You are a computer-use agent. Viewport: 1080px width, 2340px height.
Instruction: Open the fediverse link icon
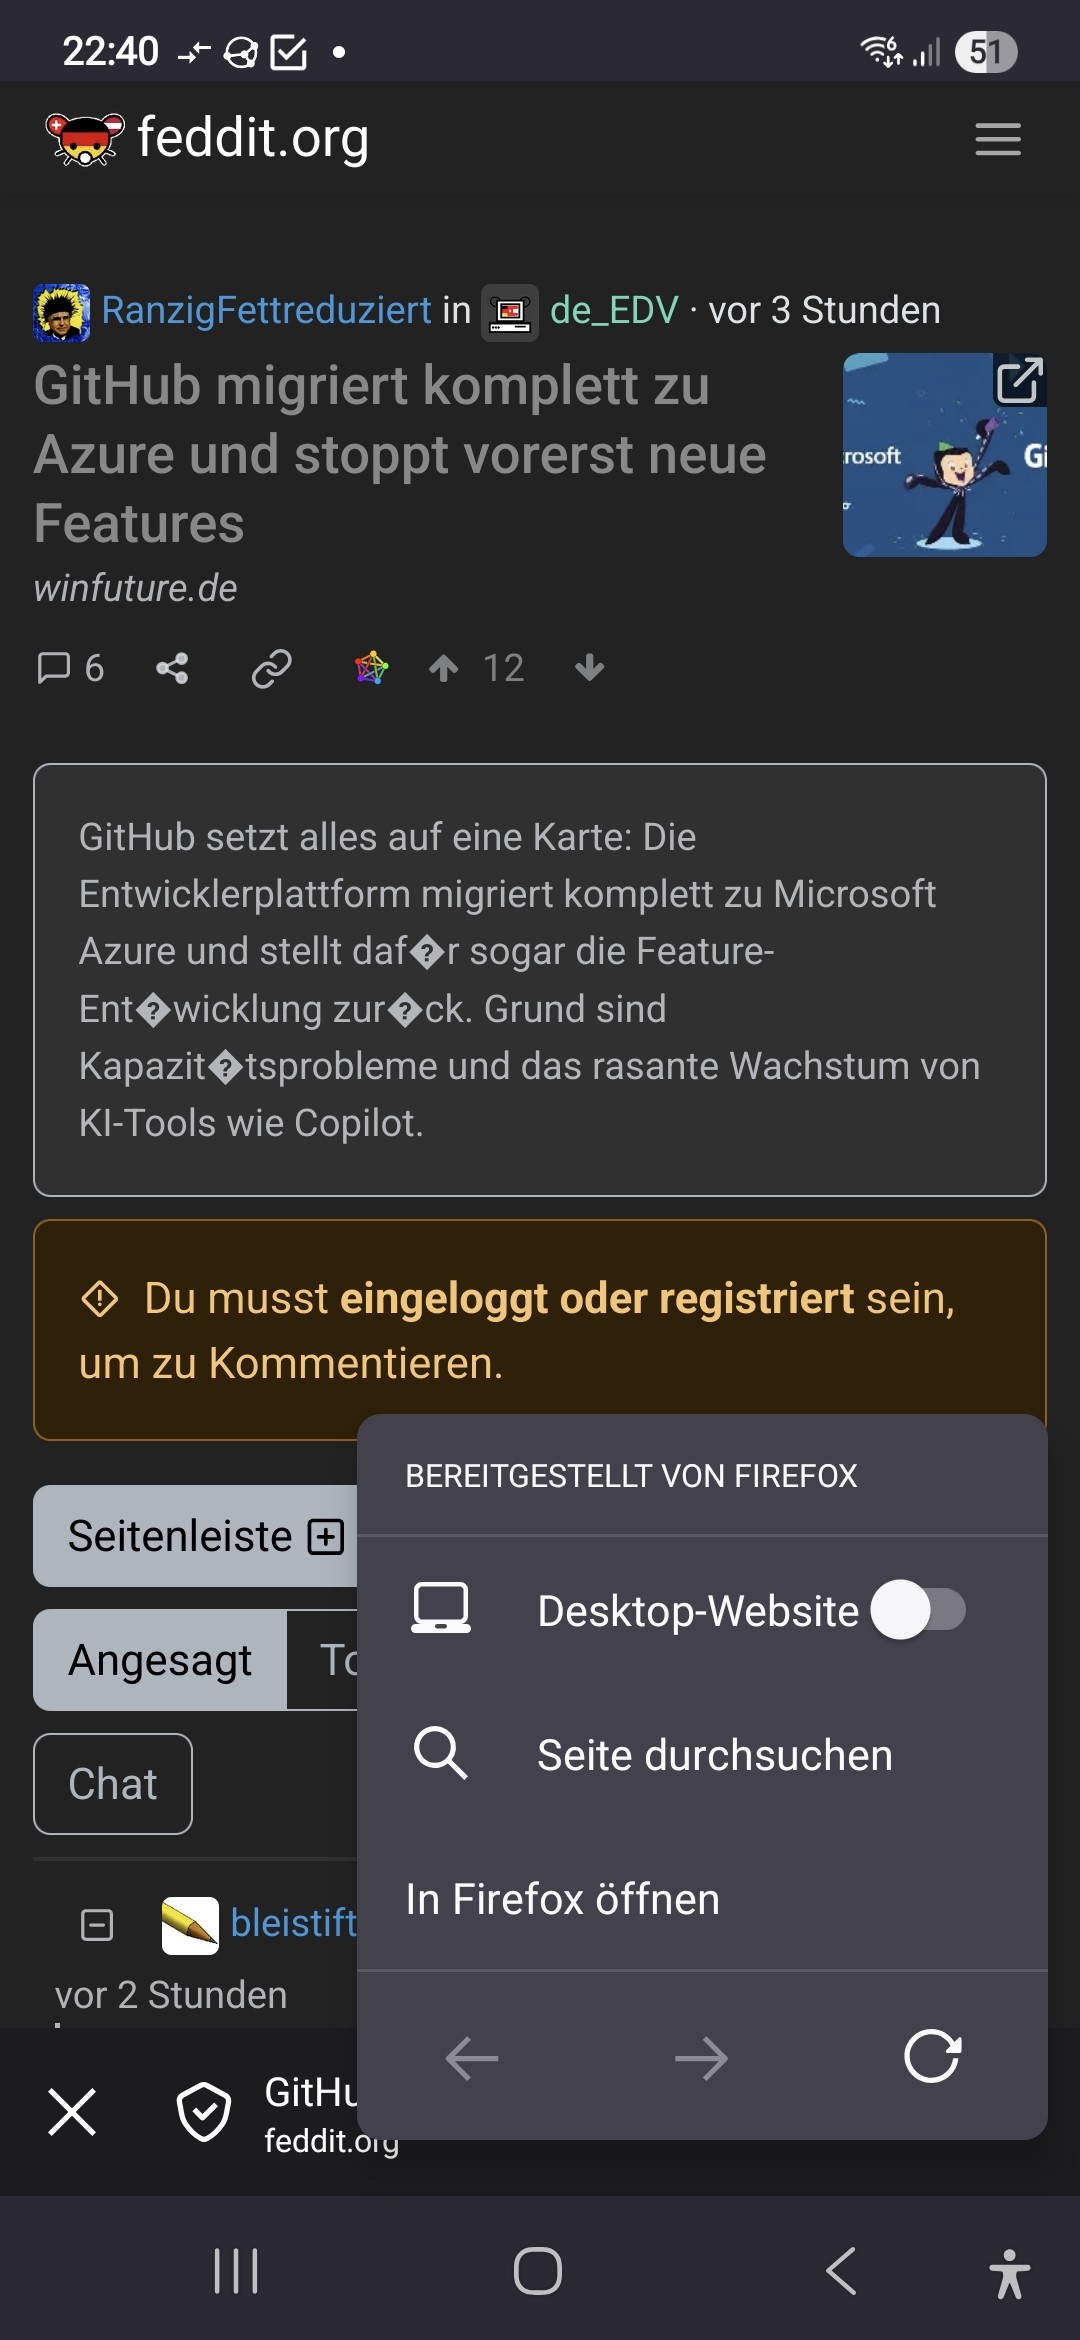coord(371,668)
